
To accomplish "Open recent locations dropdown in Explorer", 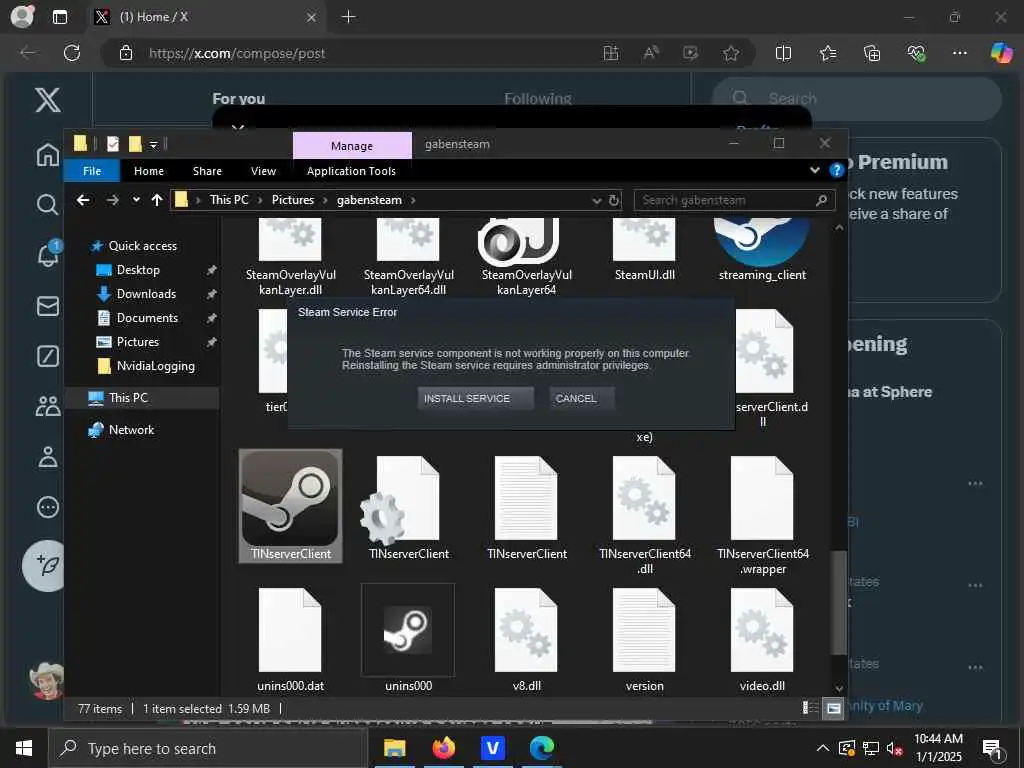I will 136,200.
